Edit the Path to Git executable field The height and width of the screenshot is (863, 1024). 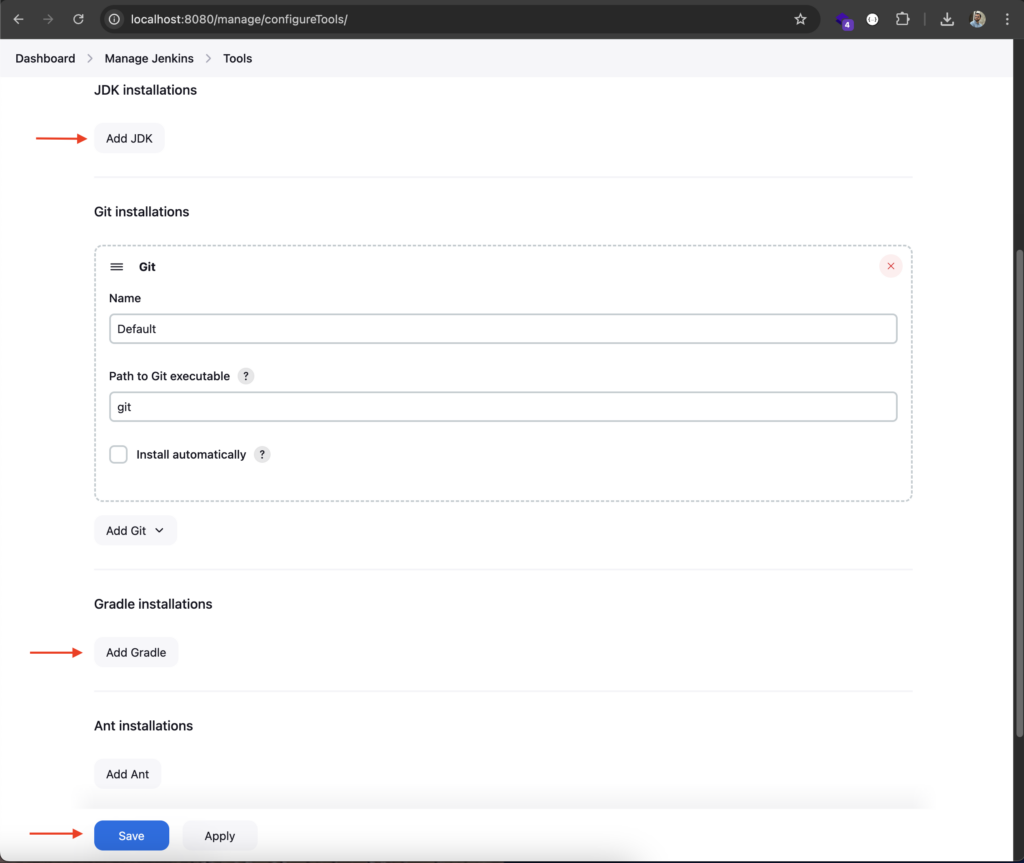click(503, 407)
